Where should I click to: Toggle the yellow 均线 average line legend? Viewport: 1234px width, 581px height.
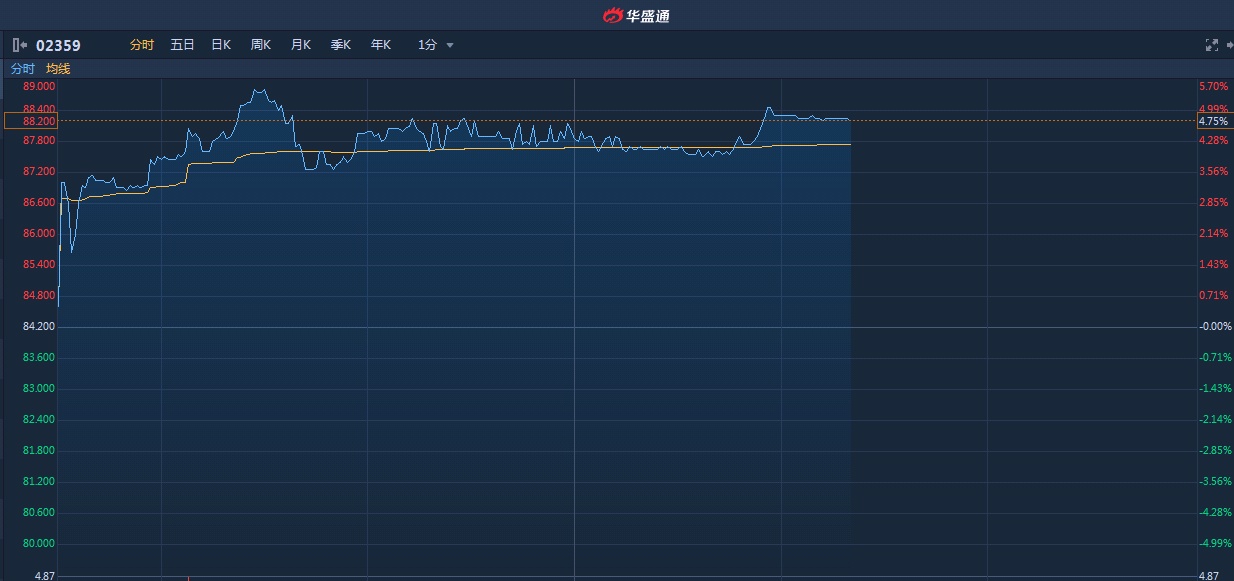pyautogui.click(x=58, y=69)
